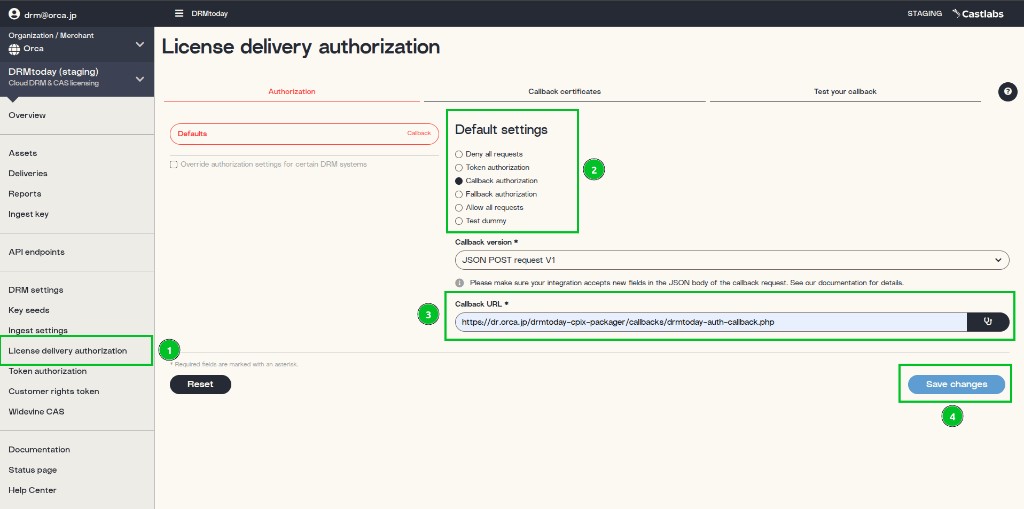Switch to the Callback certificates tab
Viewport: 1024px width, 509px height.
564,91
